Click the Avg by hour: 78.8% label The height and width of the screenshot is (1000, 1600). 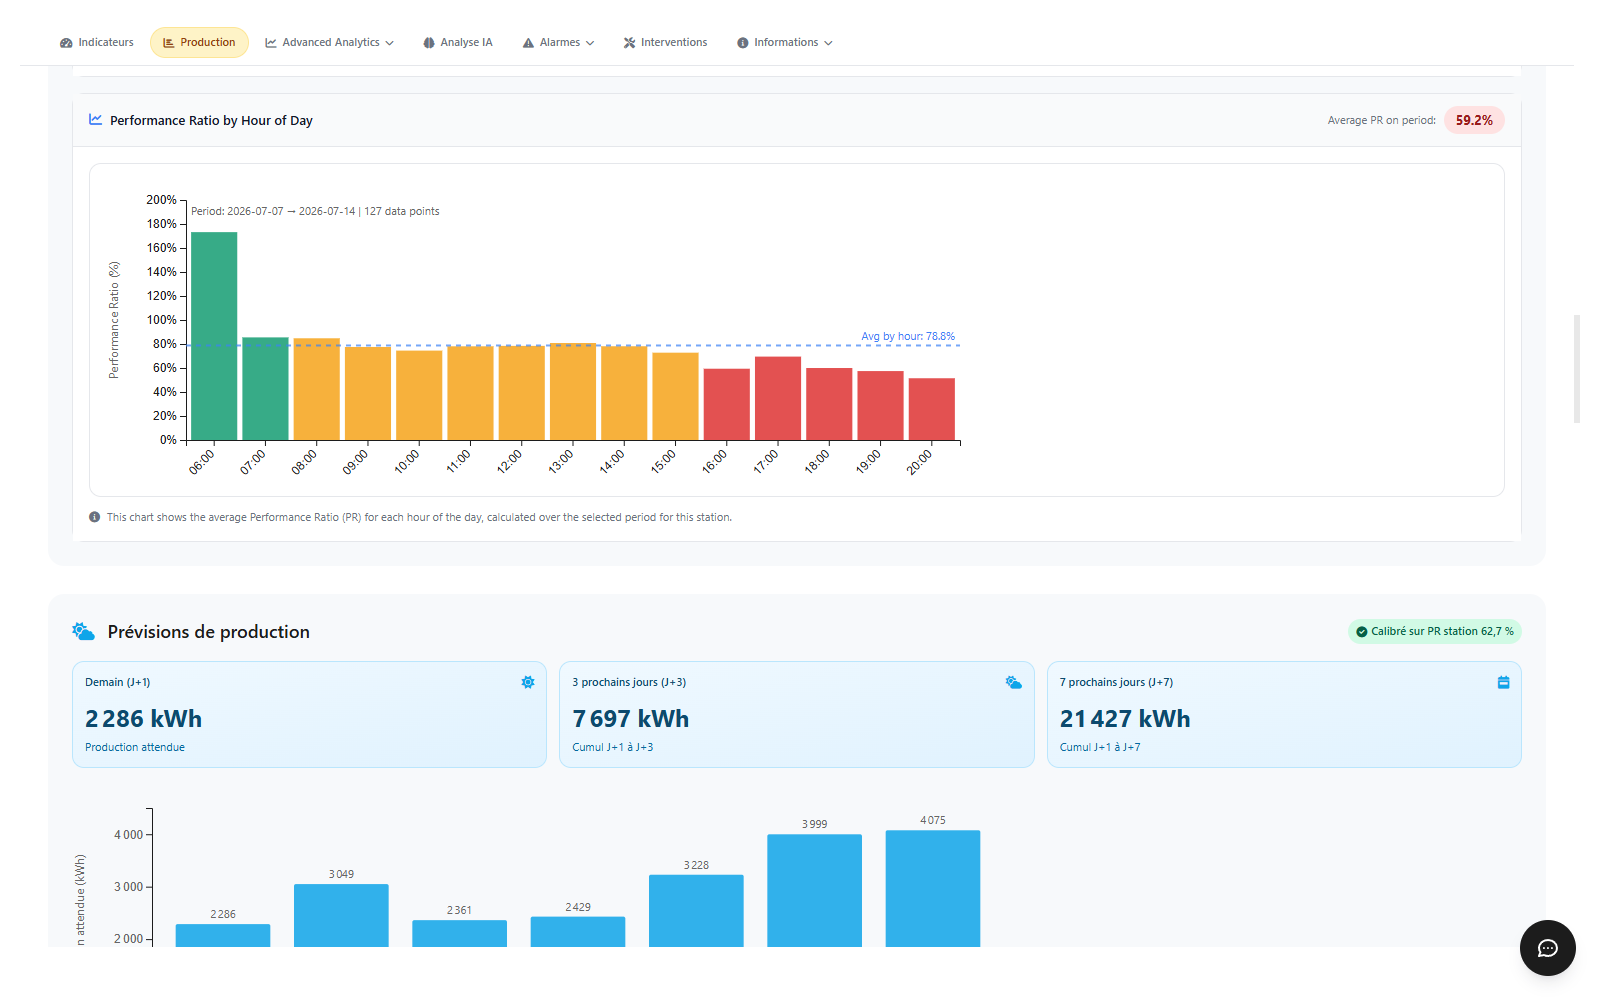tap(908, 336)
